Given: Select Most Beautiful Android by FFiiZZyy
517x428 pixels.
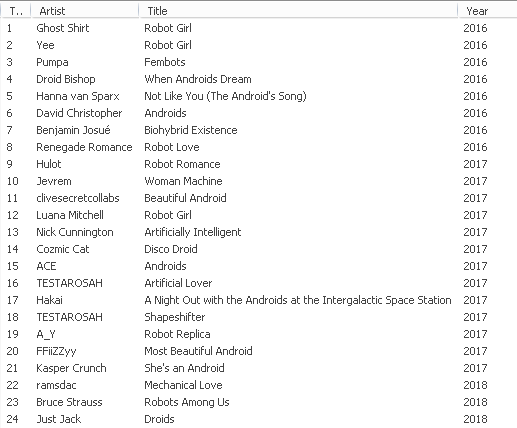Looking at the screenshot, I should click(x=258, y=351).
